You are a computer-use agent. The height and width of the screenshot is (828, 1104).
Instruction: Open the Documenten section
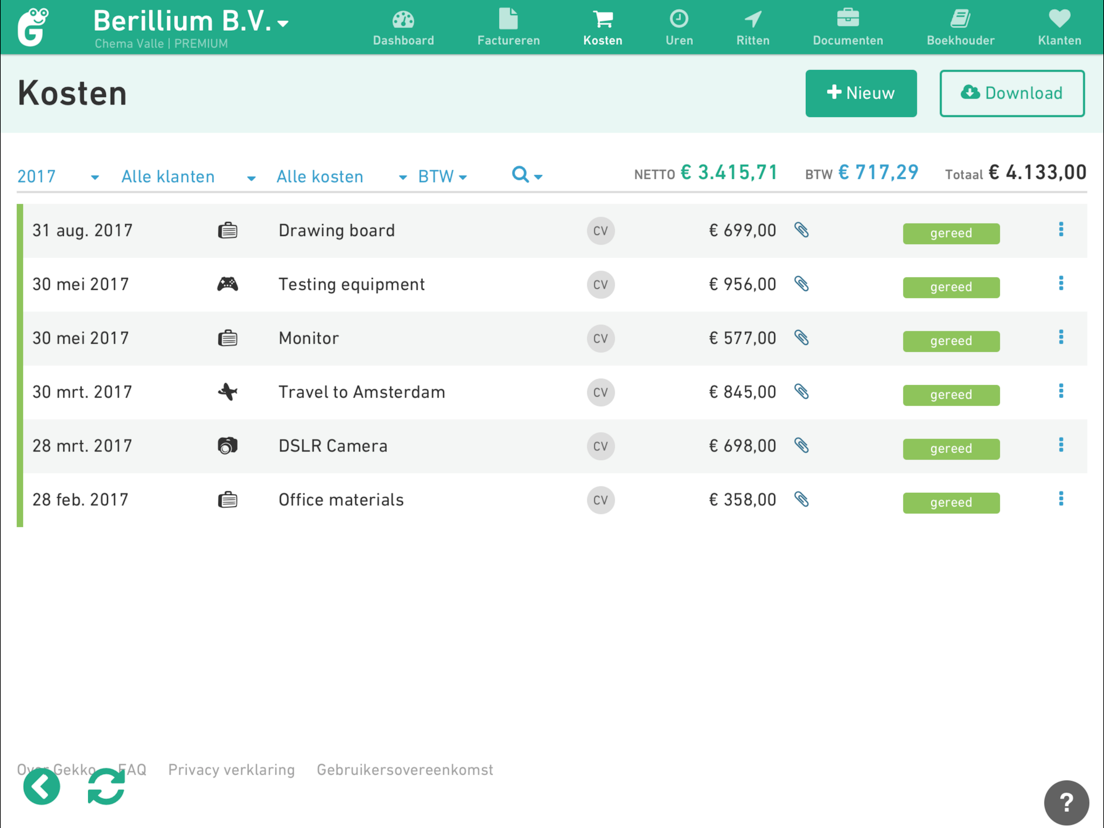click(x=848, y=28)
